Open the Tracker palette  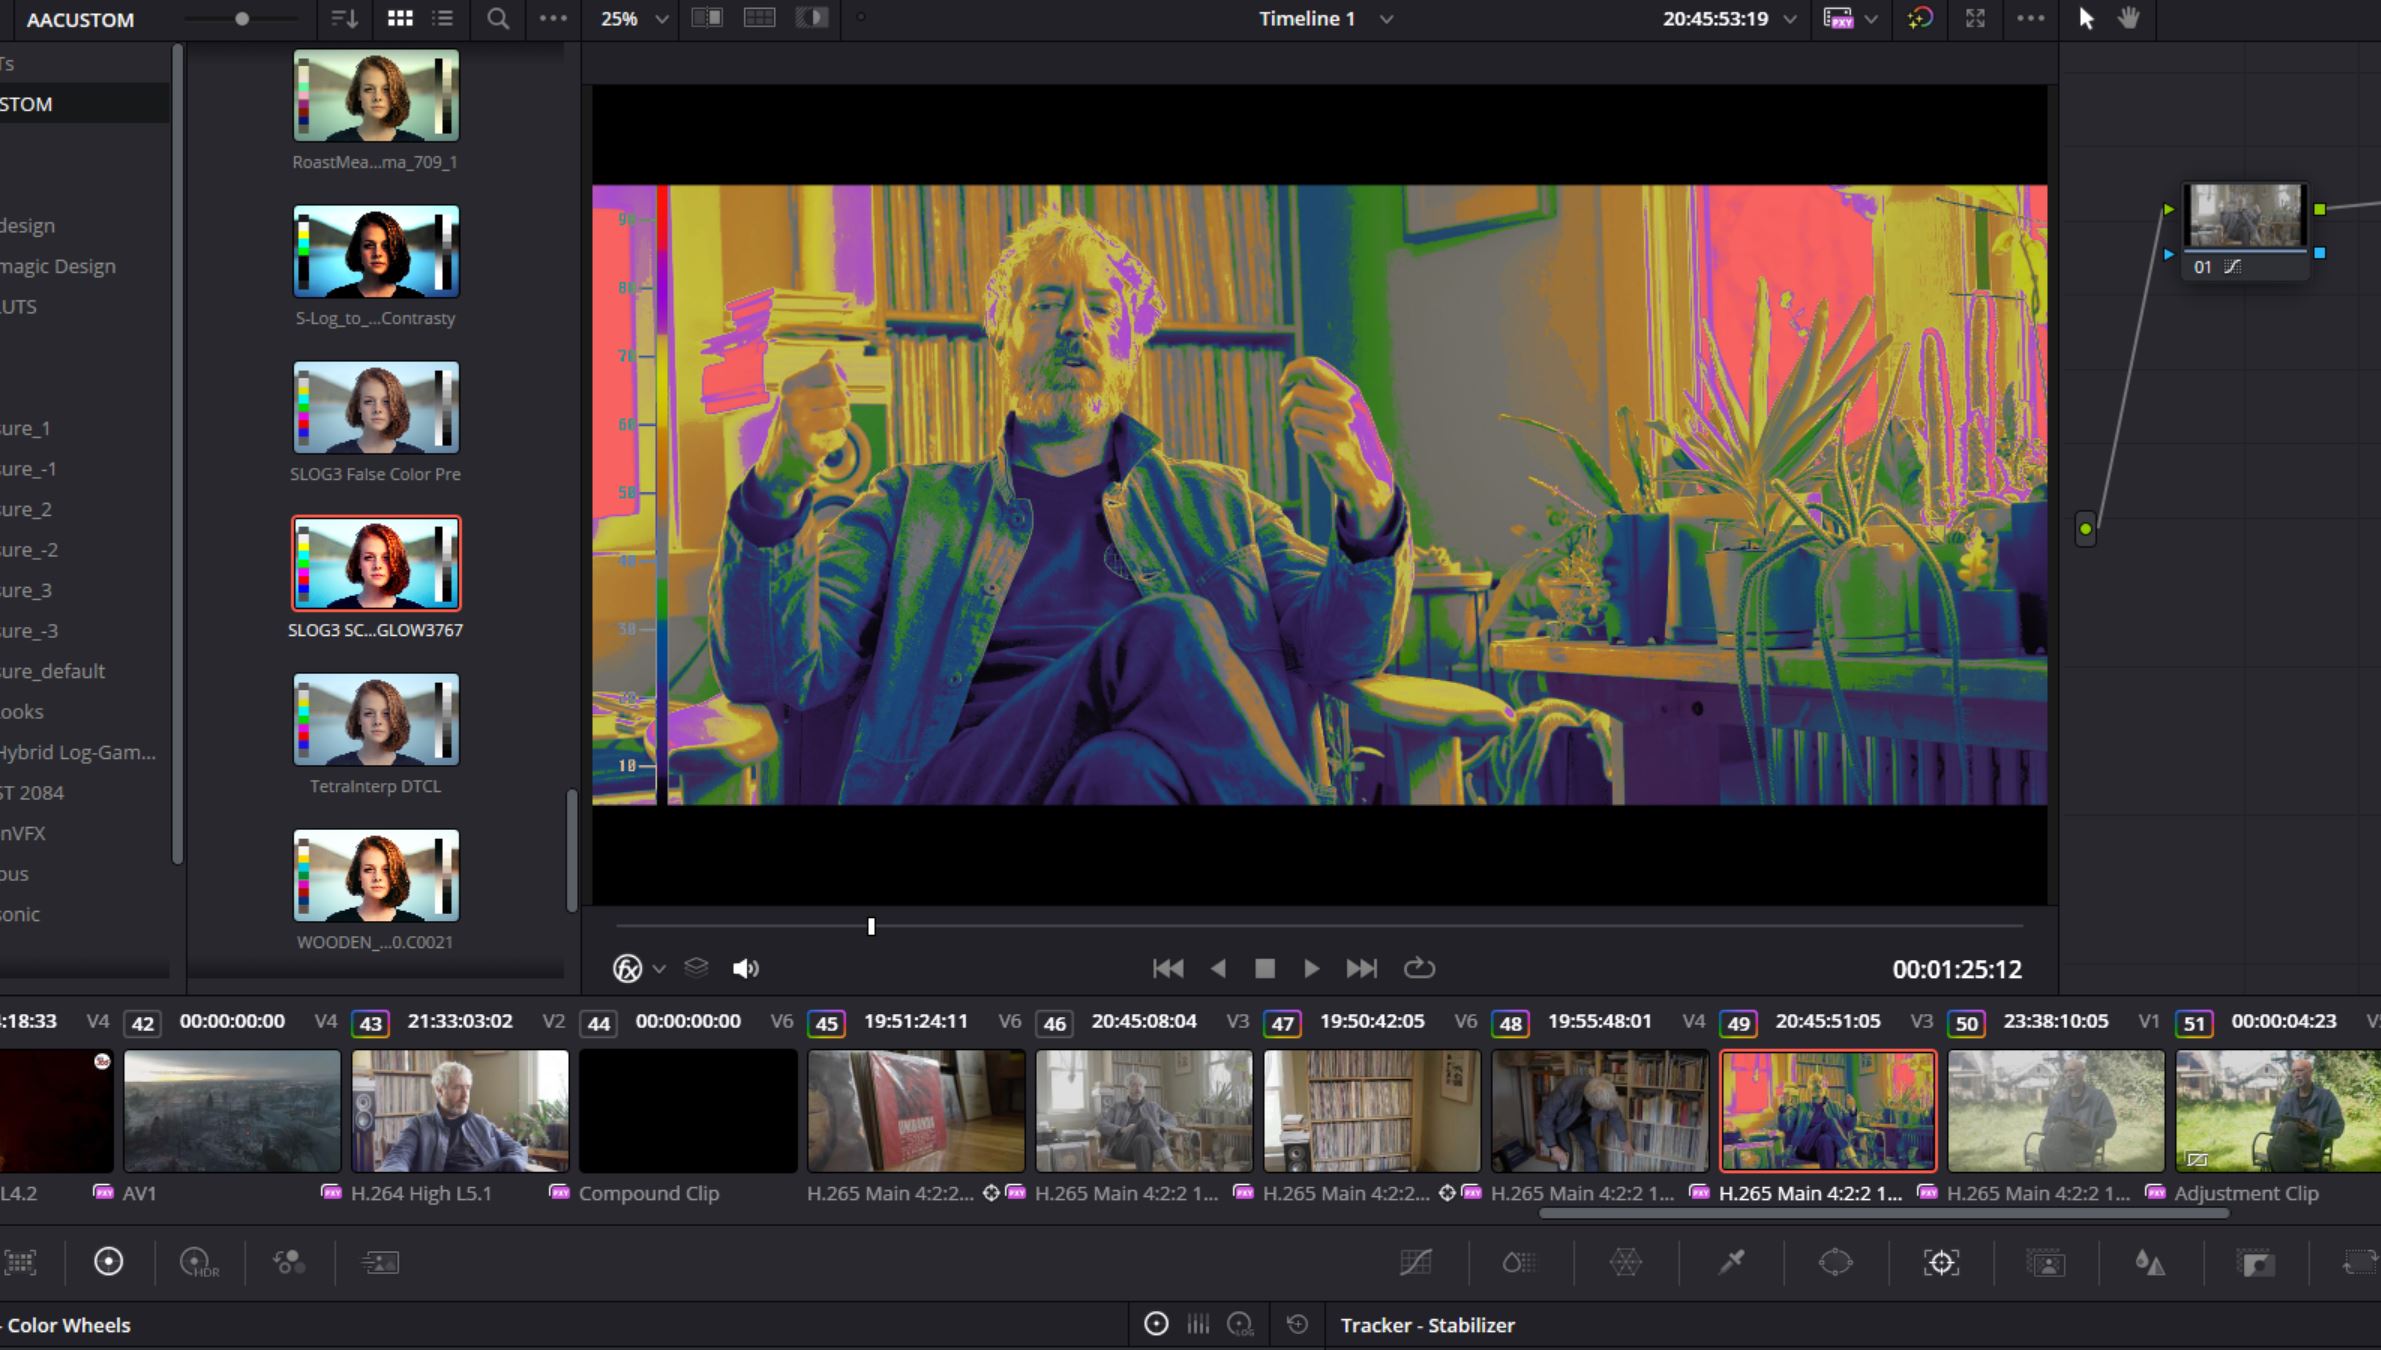[1941, 1262]
